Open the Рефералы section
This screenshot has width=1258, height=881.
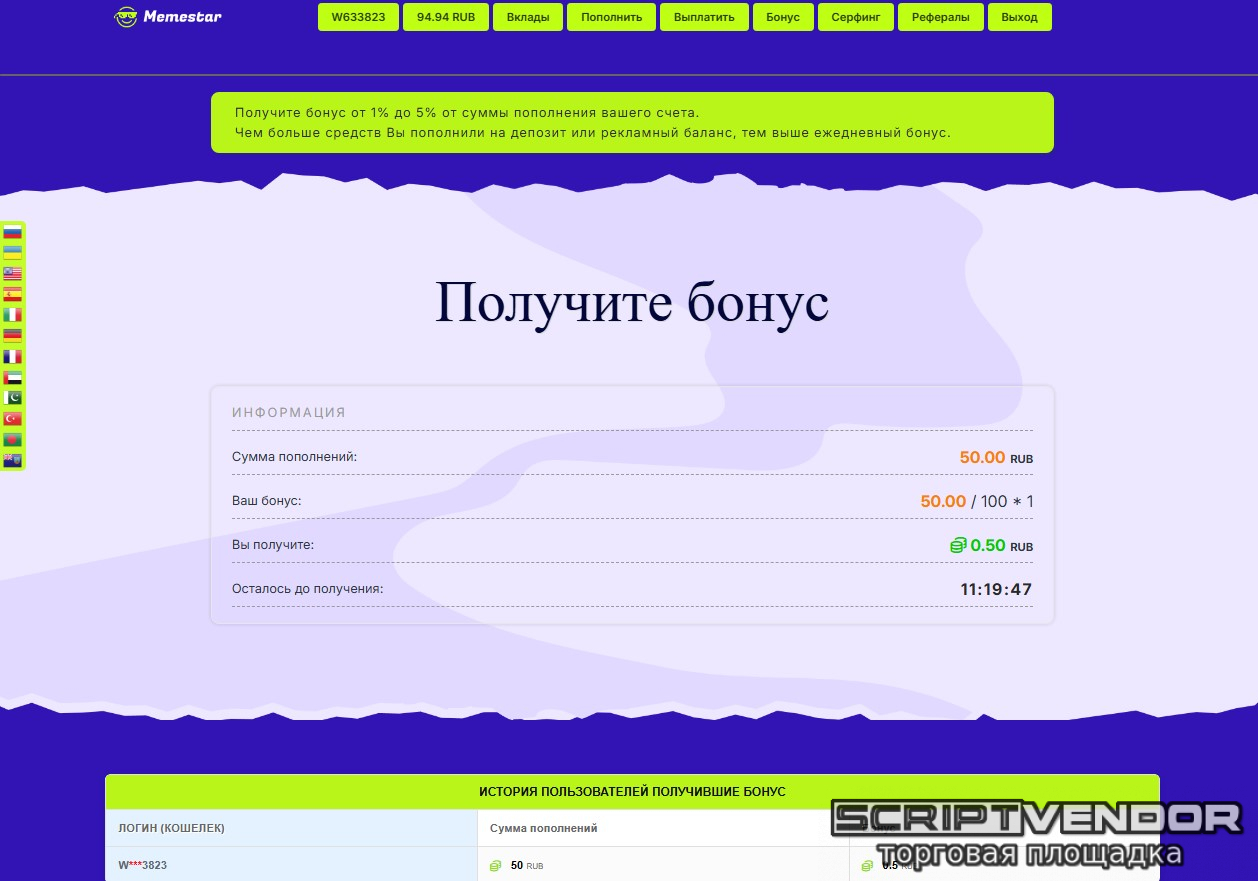940,17
